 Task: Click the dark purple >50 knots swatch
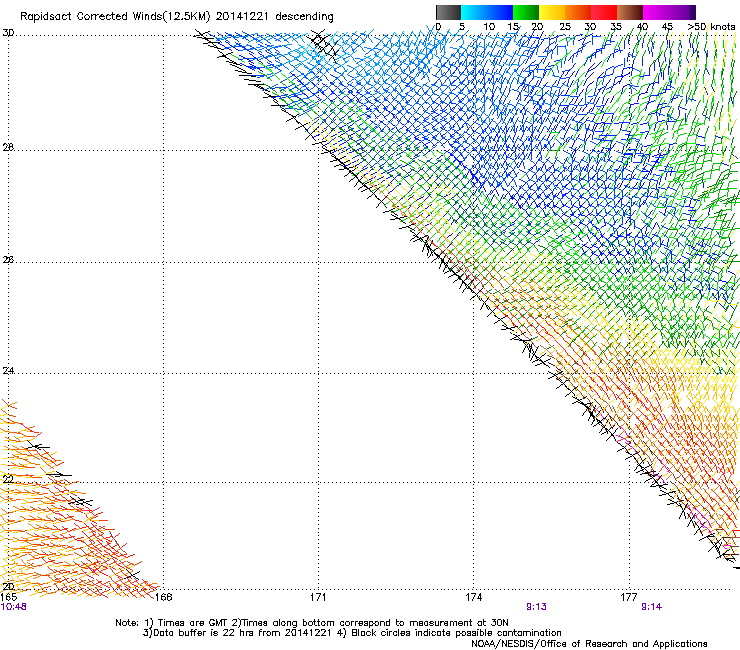[693, 12]
